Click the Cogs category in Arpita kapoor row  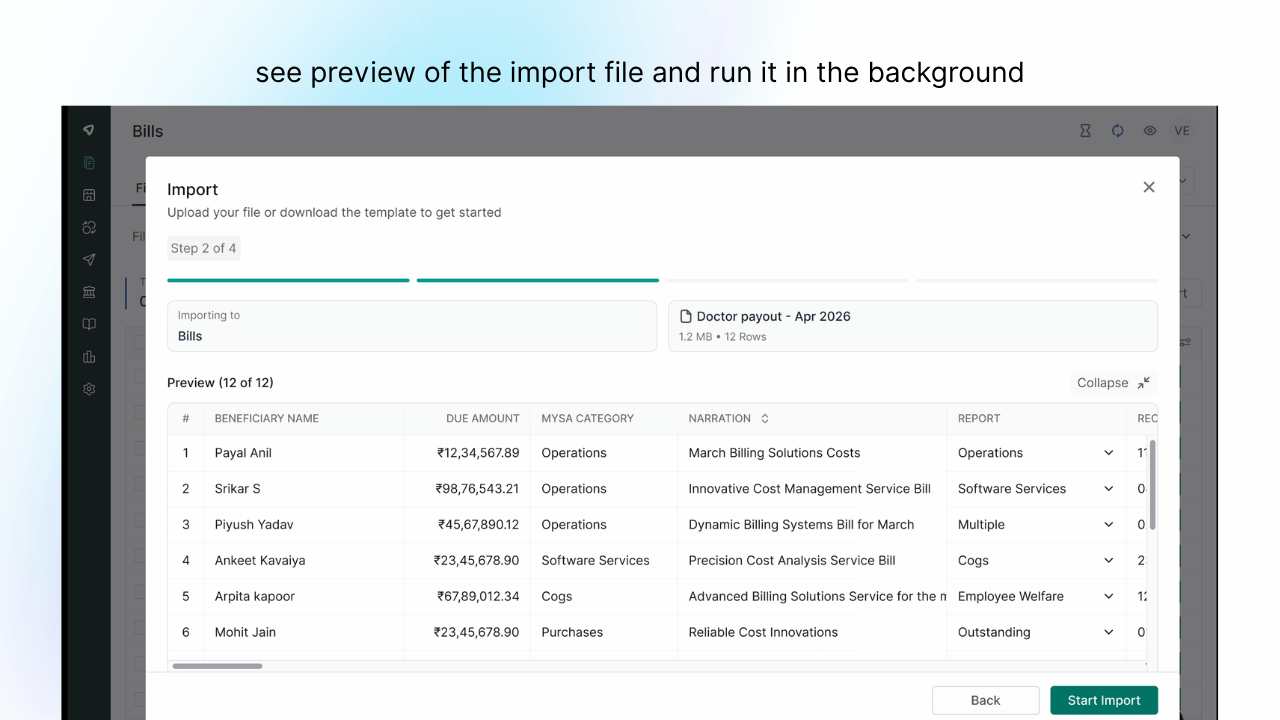(x=557, y=597)
